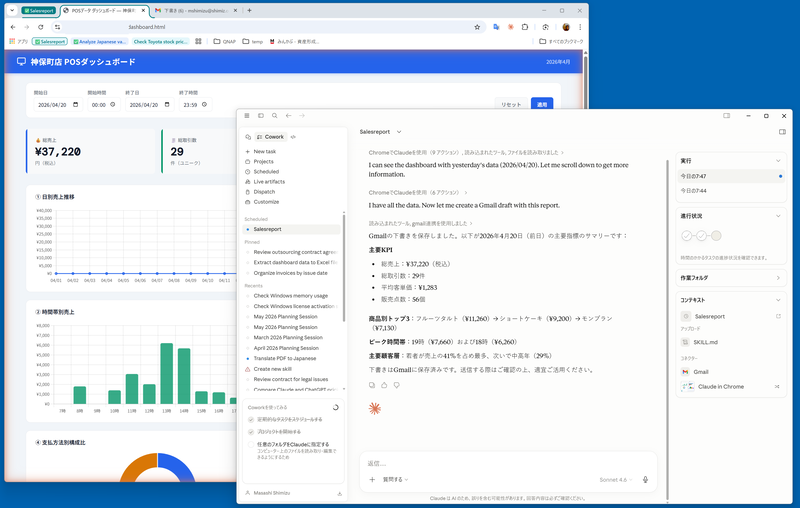Collapse the コンテキスト panel
The width and height of the screenshot is (800, 508).
coord(778,300)
